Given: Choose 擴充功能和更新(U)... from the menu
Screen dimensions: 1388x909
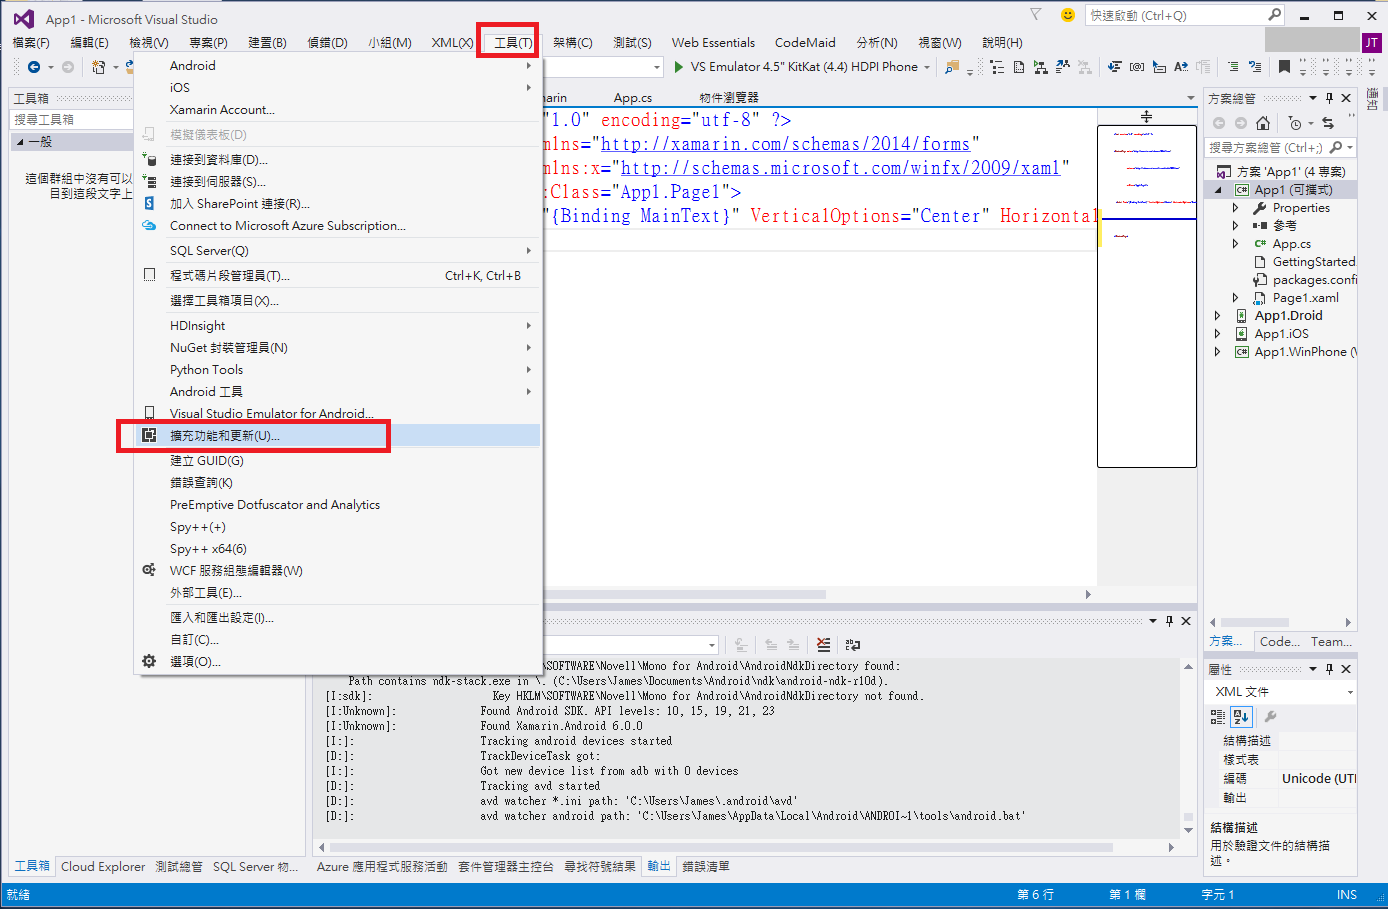Looking at the screenshot, I should tap(339, 436).
